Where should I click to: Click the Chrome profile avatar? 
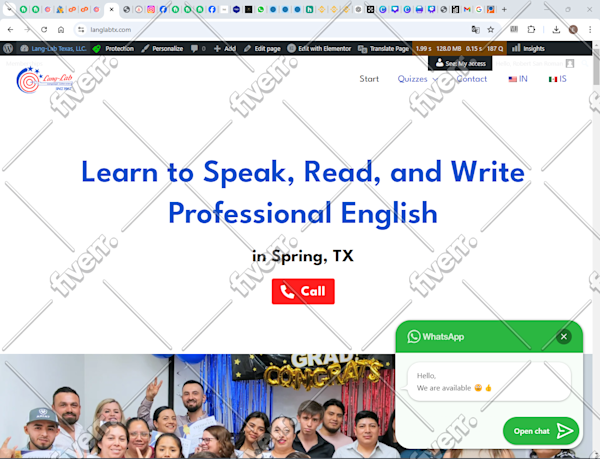[x=573, y=29]
